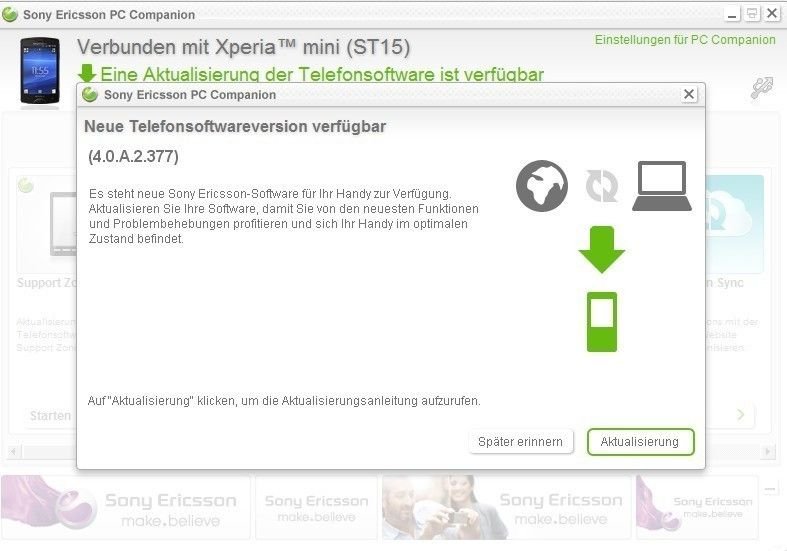
Task: Click Sony Ericsson logo in dialog title
Action: [x=90, y=94]
